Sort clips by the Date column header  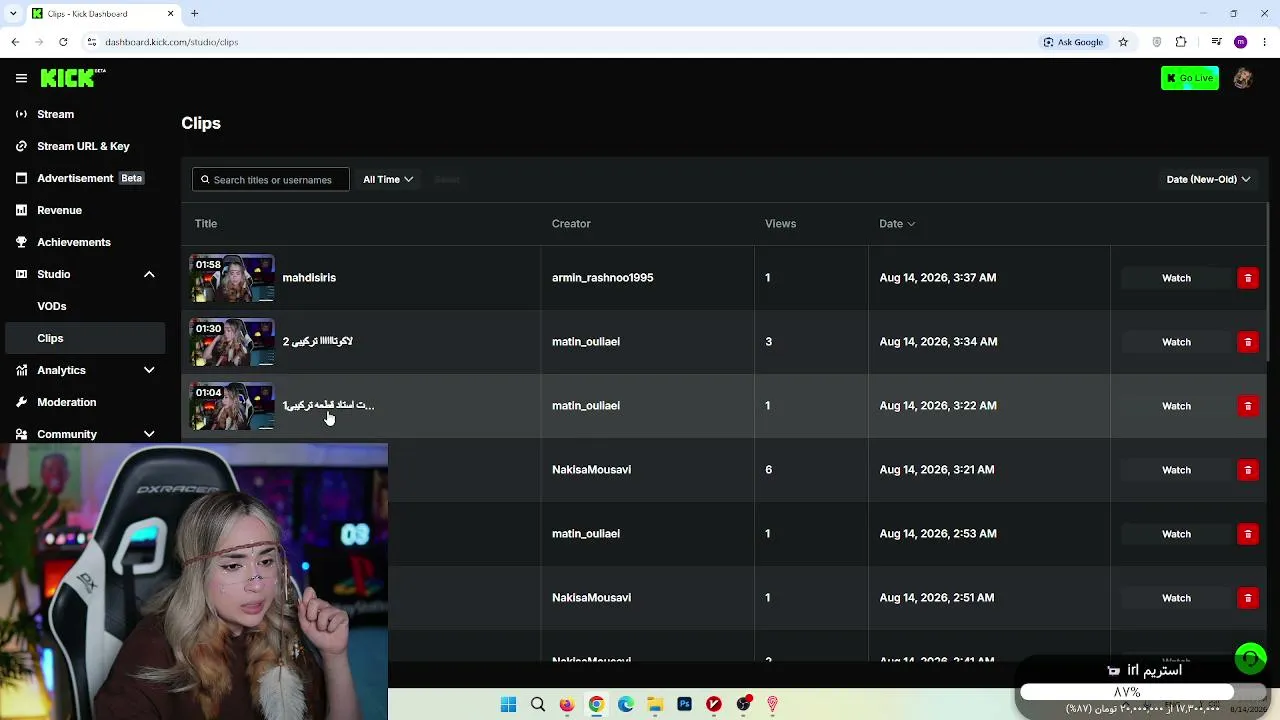pos(897,224)
